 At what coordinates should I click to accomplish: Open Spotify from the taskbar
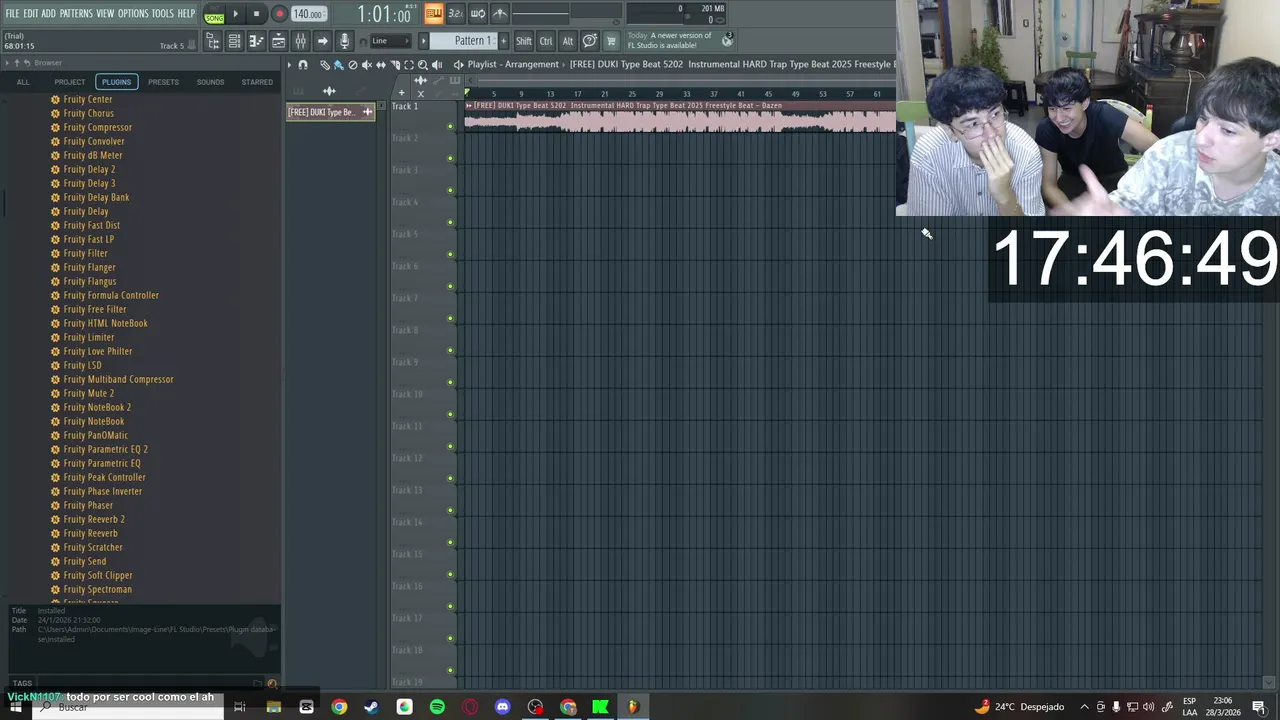coord(437,707)
